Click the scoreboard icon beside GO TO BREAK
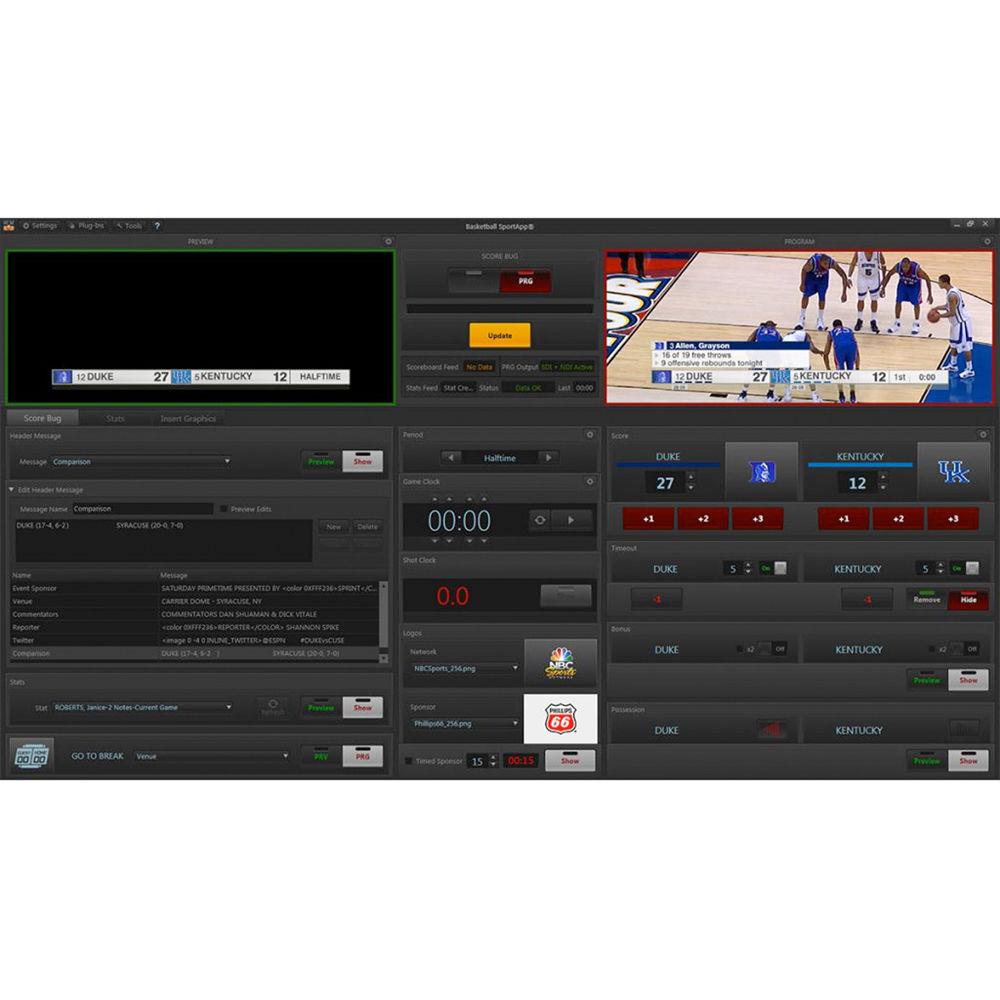This screenshot has width=1000, height=1000. [33, 756]
